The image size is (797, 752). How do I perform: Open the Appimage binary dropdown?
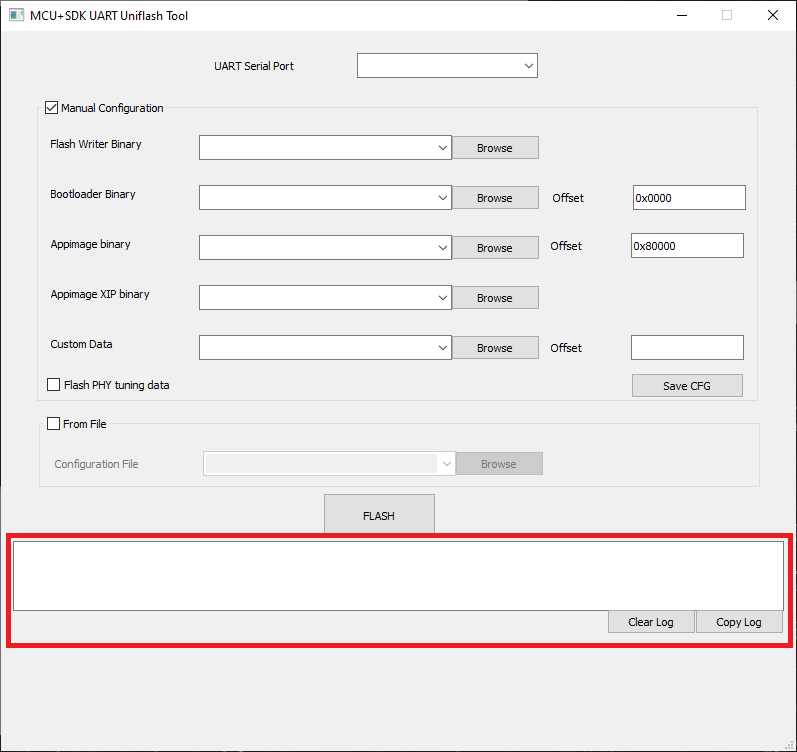[325, 248]
